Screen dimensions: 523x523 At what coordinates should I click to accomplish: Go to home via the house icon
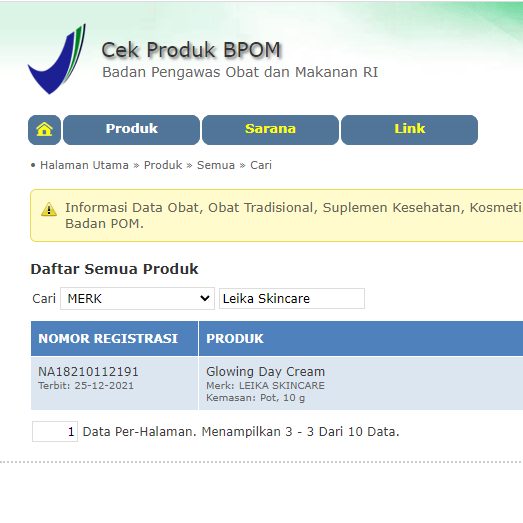[x=44, y=130]
